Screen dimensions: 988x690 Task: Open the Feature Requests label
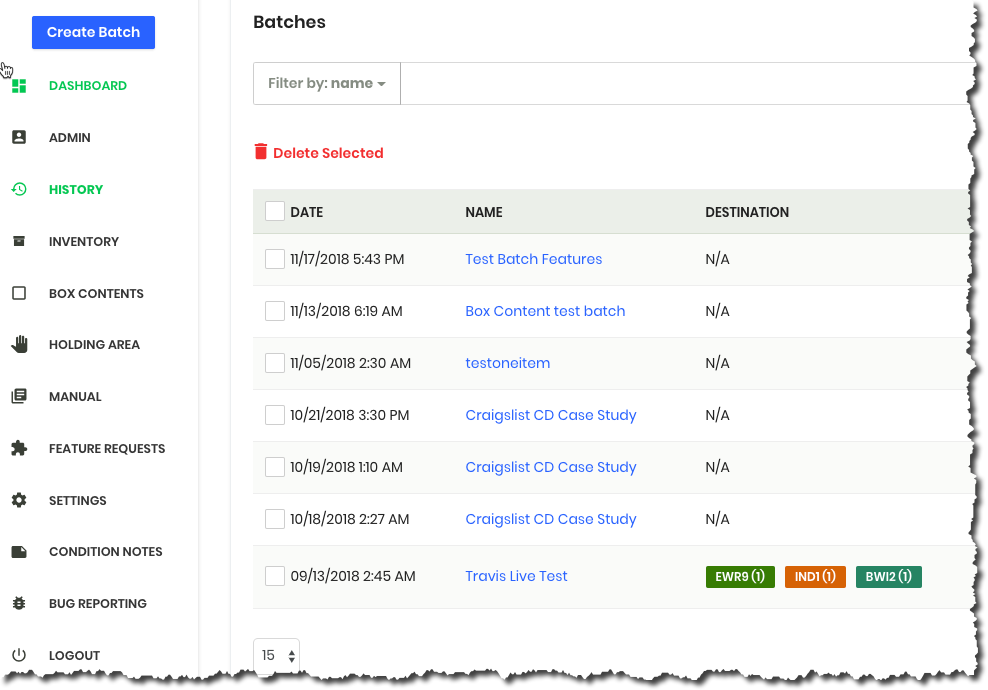(x=106, y=449)
